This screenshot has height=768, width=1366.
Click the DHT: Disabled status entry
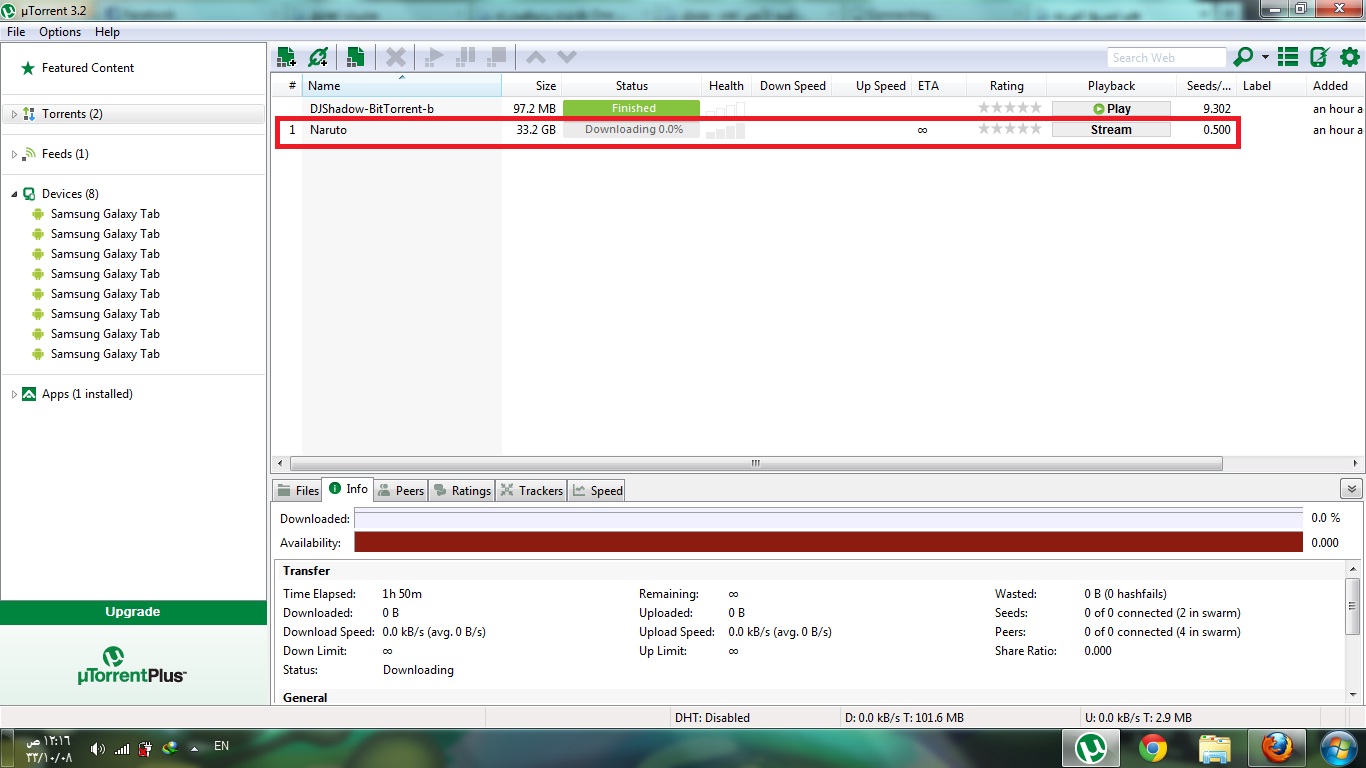pos(712,718)
